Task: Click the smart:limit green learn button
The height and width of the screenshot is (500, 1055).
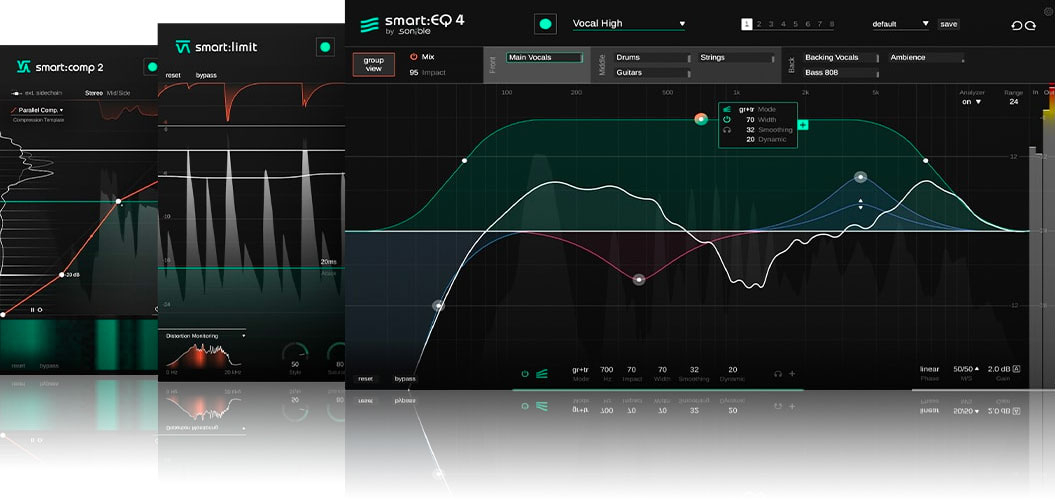Action: point(324,47)
